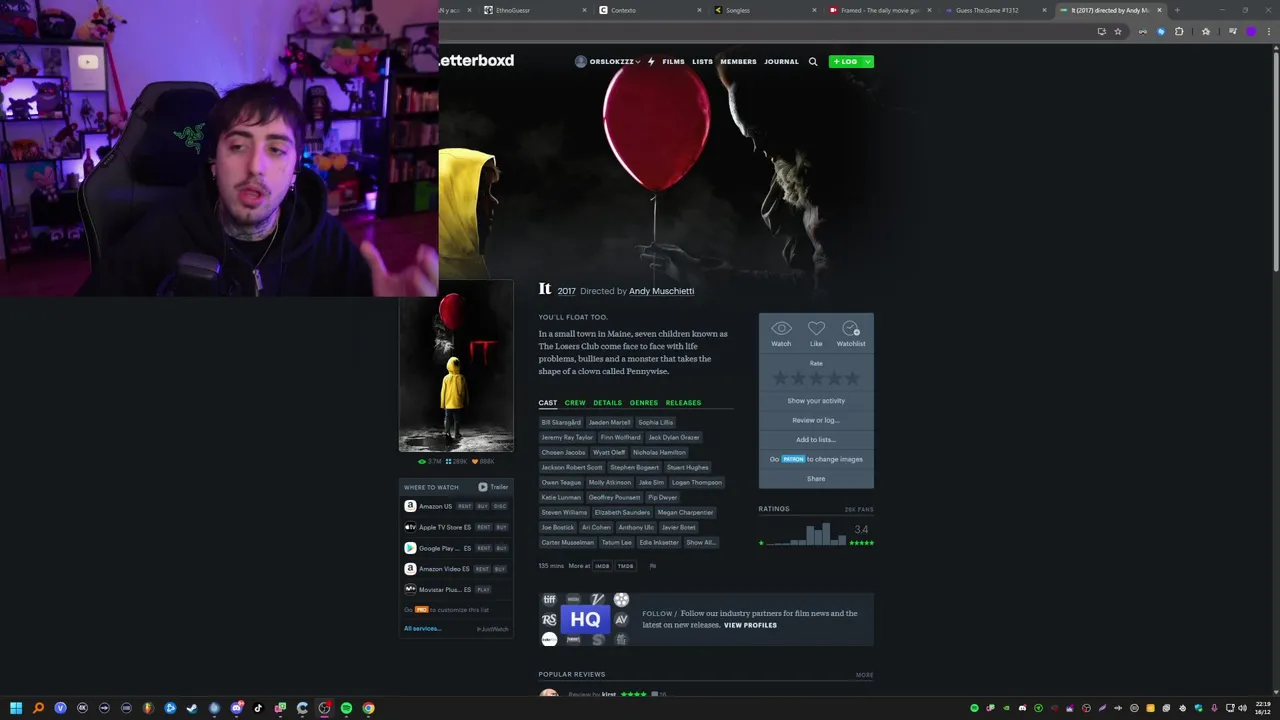
Task: Open the Apple TV Store ES icon
Action: coord(410,527)
